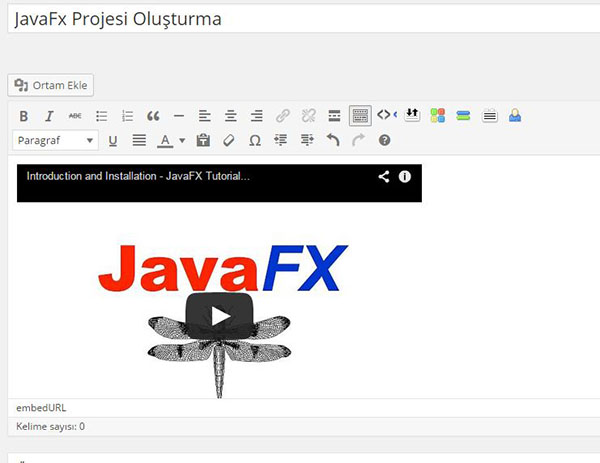
Task: Insert a blockquote
Action: click(153, 116)
